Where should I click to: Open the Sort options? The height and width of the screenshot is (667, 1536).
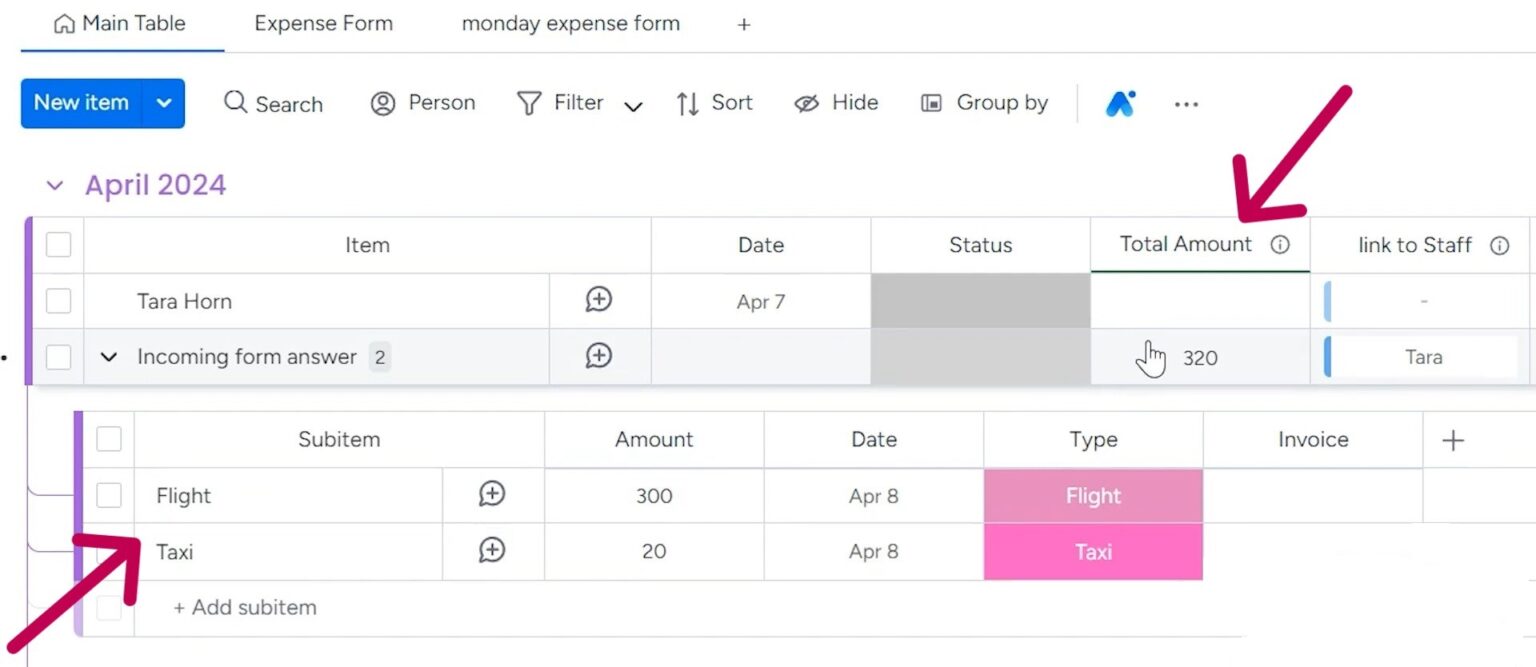tap(714, 103)
